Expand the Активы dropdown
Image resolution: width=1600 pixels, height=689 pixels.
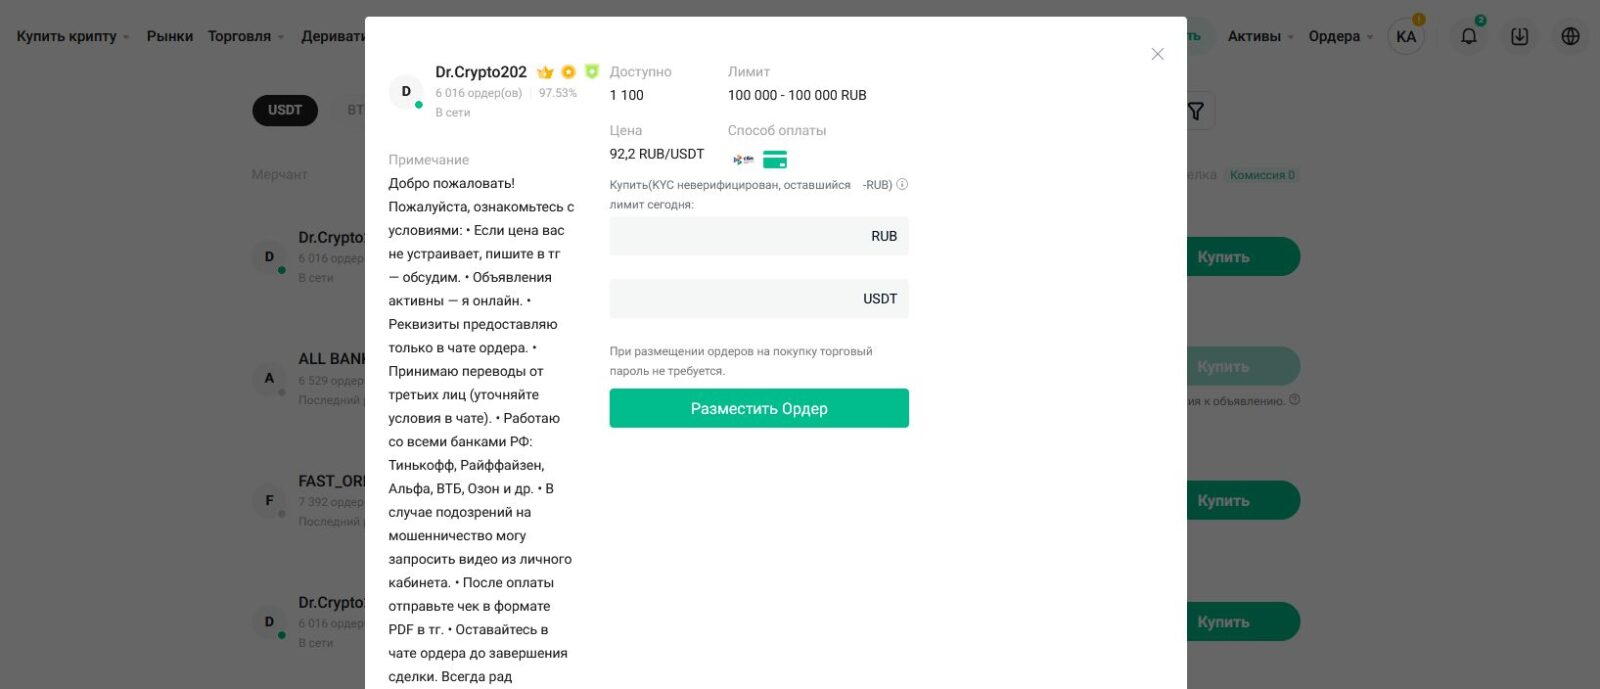(x=1260, y=36)
